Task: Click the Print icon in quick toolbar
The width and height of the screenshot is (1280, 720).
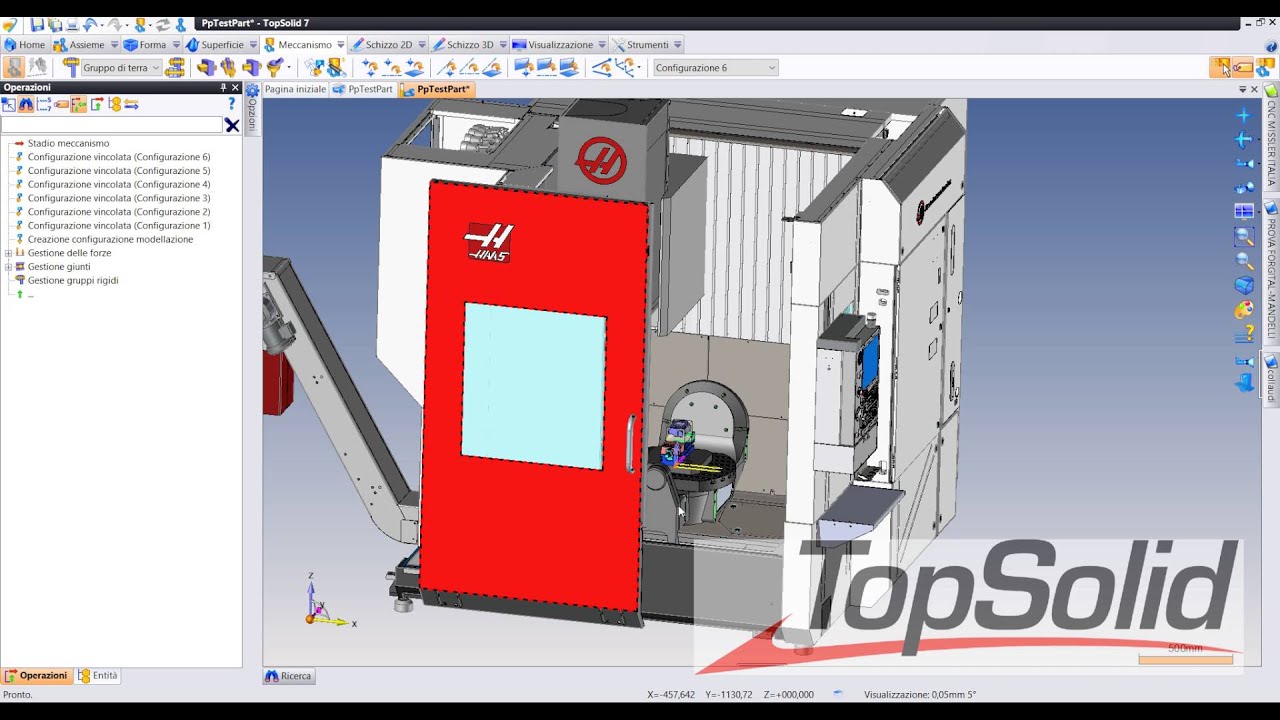Action: [72, 25]
